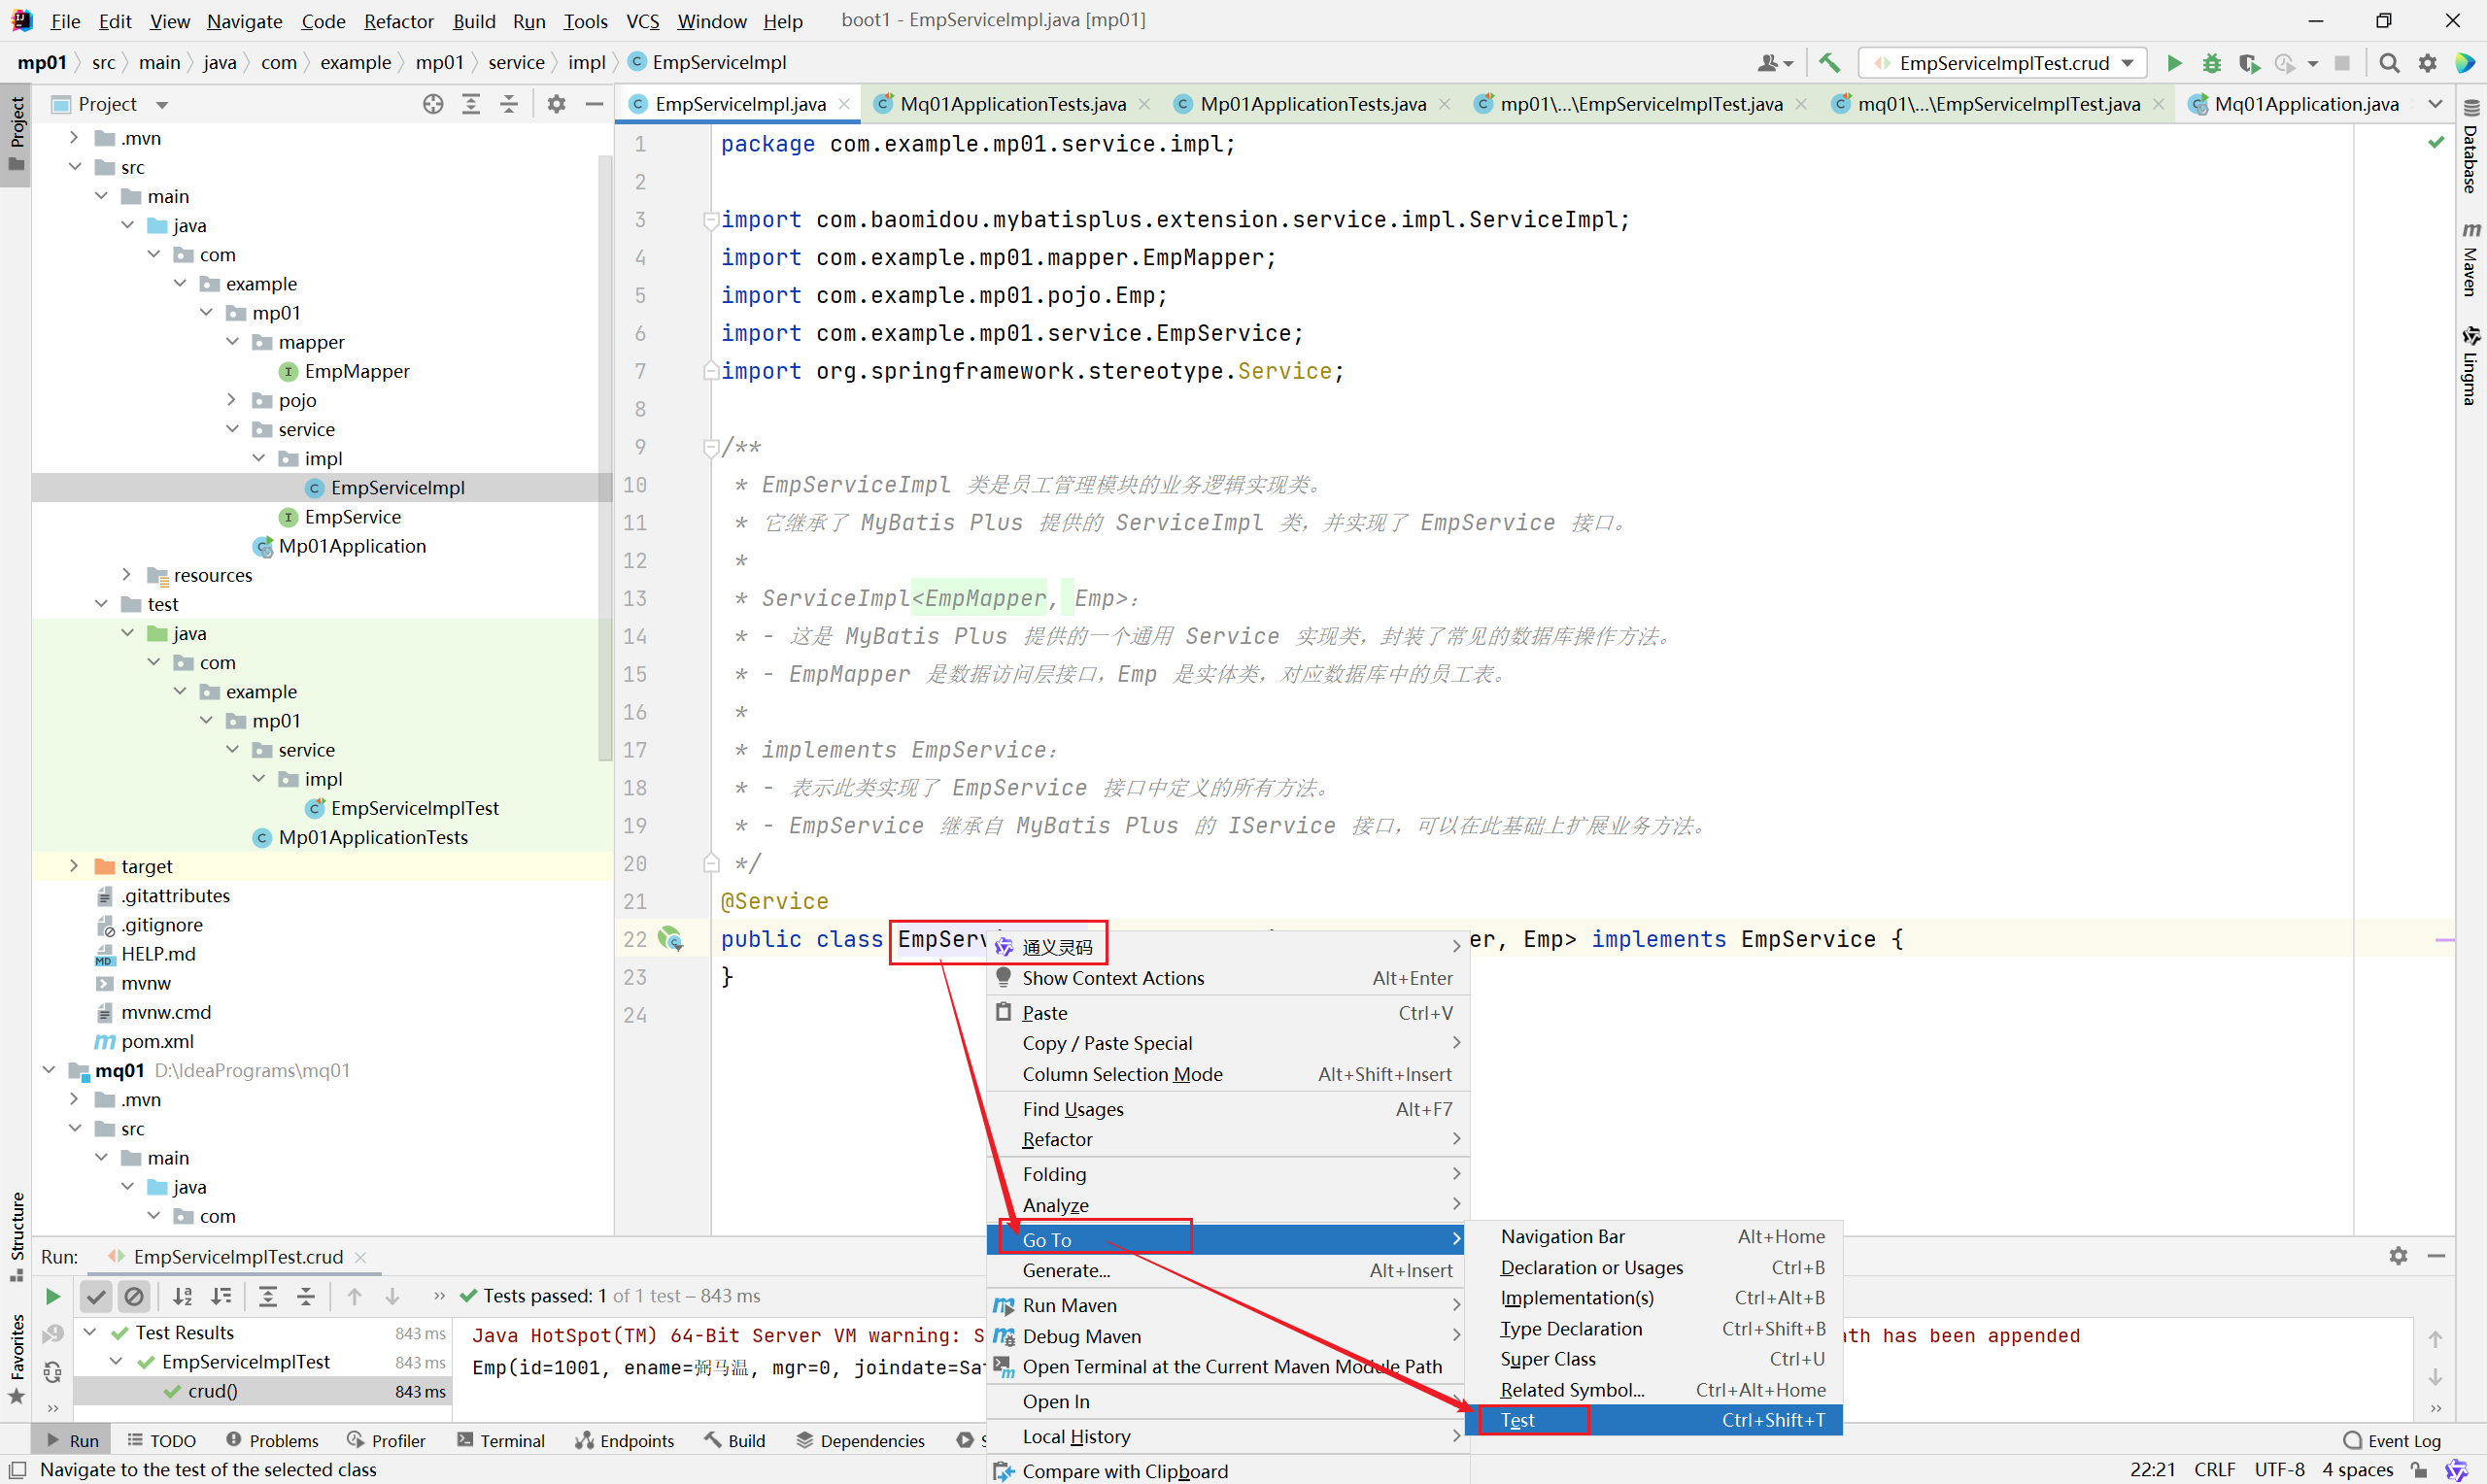Toggle show ignored tests button

tap(133, 1296)
